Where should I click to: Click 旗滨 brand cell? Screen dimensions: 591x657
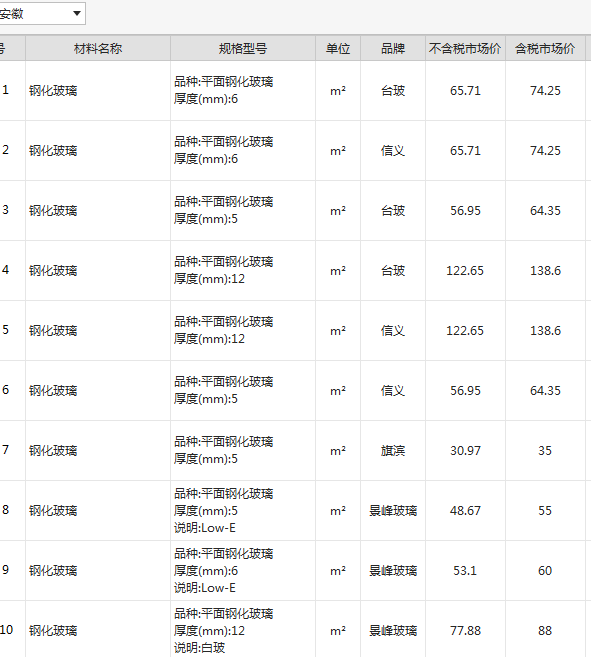pyautogui.click(x=393, y=450)
